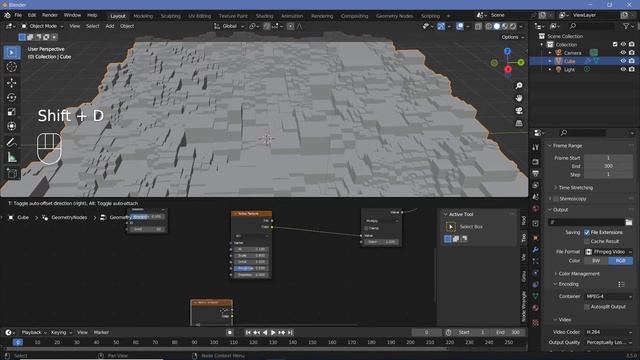Play animation forward in timeline
This screenshot has width=640, height=360.
tap(273, 333)
